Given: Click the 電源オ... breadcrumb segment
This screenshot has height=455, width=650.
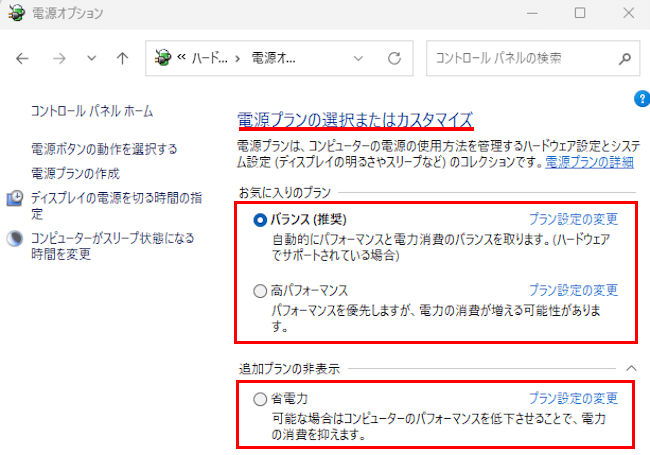Looking at the screenshot, I should tap(273, 58).
